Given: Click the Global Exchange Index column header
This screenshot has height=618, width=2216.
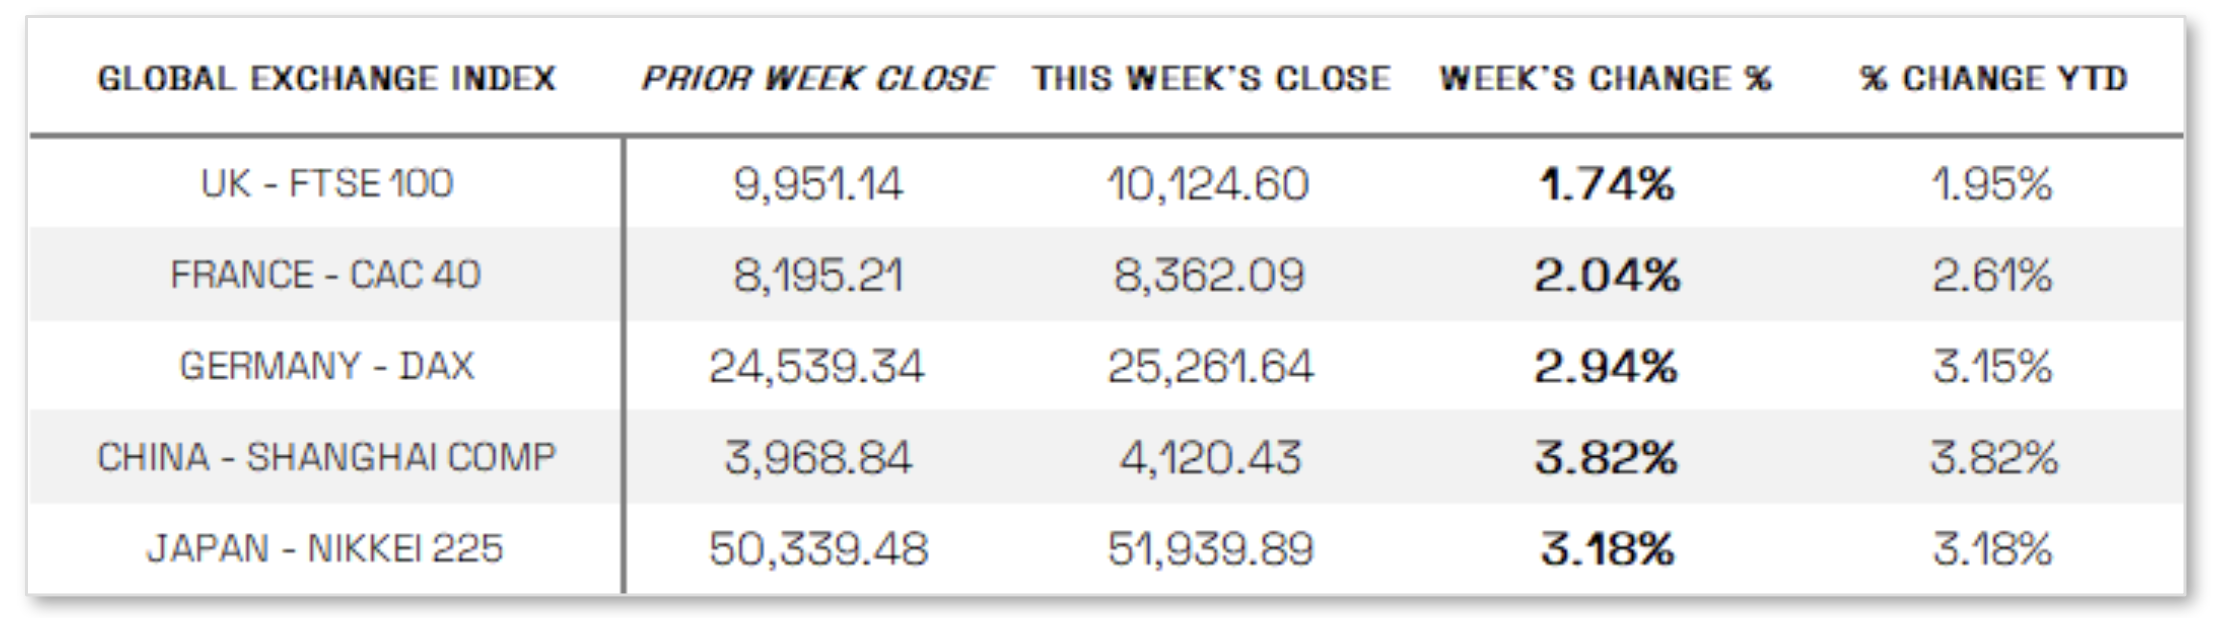Looking at the screenshot, I should pos(326,79).
